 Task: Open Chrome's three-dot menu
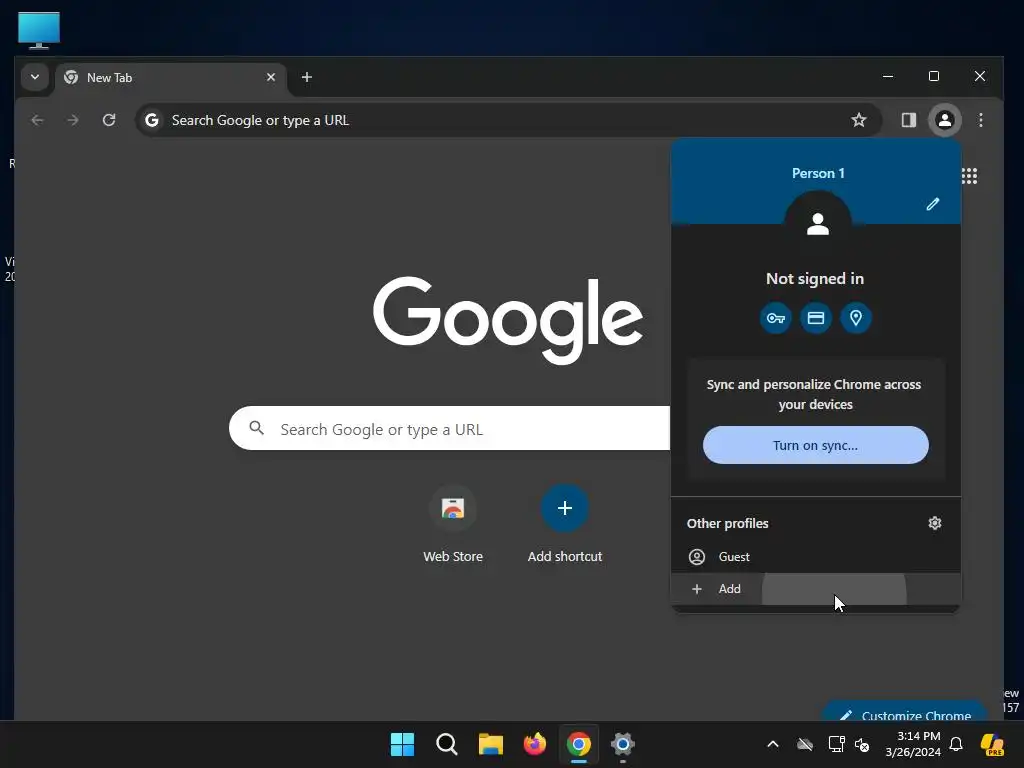coord(980,120)
